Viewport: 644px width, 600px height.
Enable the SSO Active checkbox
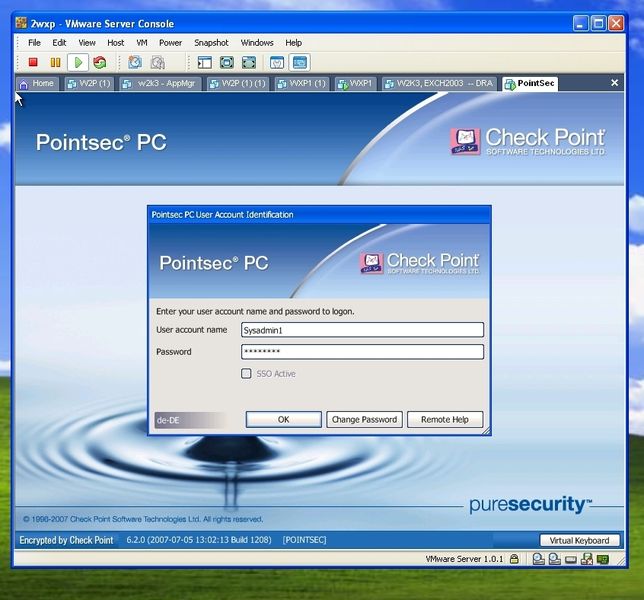coord(246,373)
